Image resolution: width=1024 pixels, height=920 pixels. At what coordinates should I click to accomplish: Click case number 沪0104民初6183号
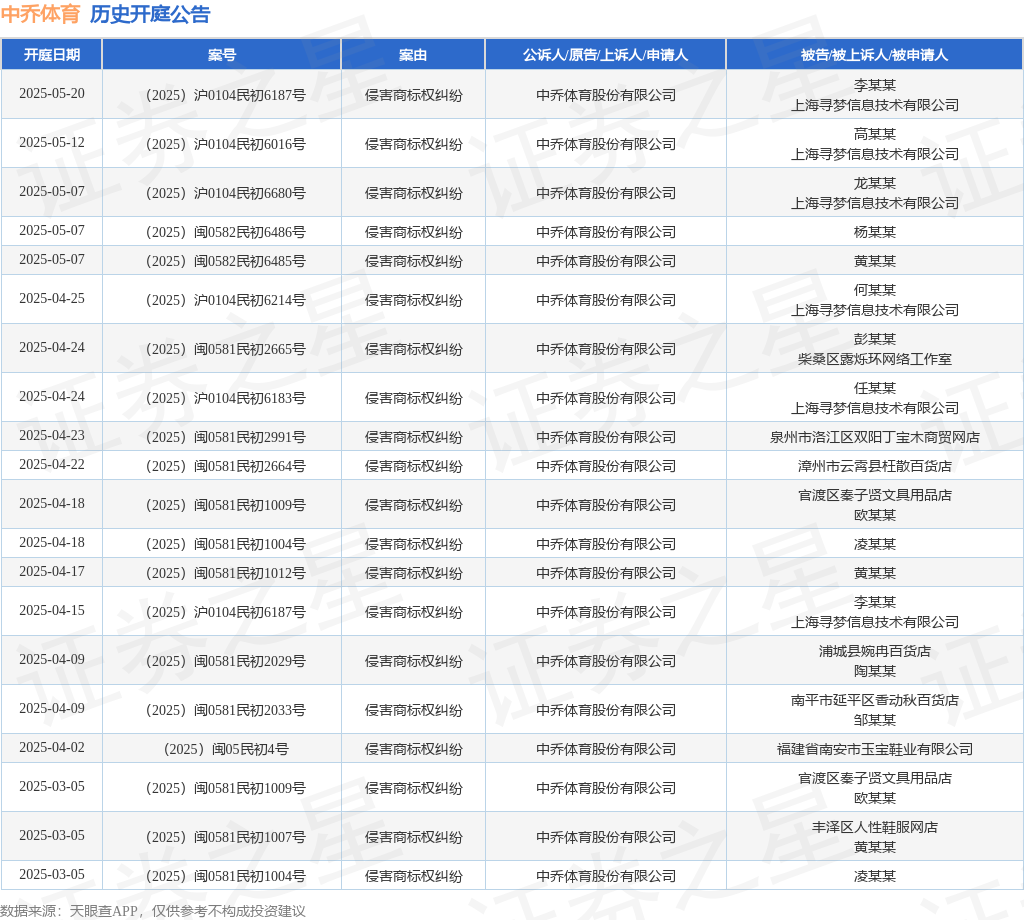click(225, 398)
